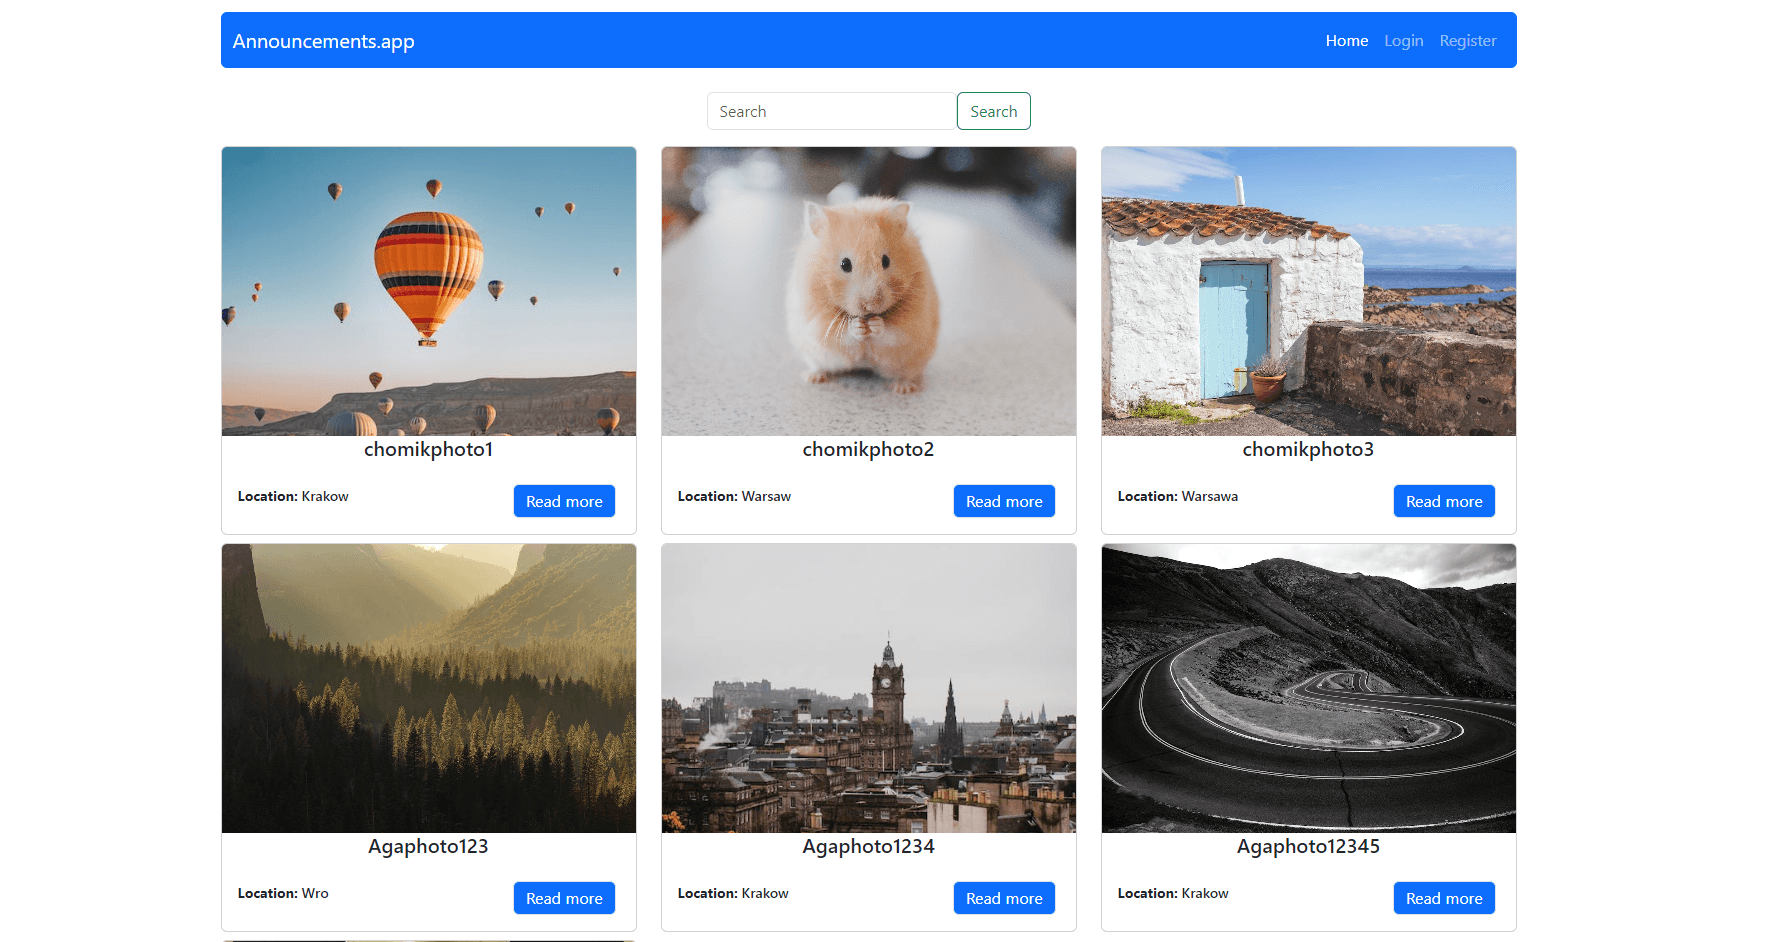The height and width of the screenshot is (942, 1783).
Task: Read more about chomikphoto3
Action: [1444, 501]
